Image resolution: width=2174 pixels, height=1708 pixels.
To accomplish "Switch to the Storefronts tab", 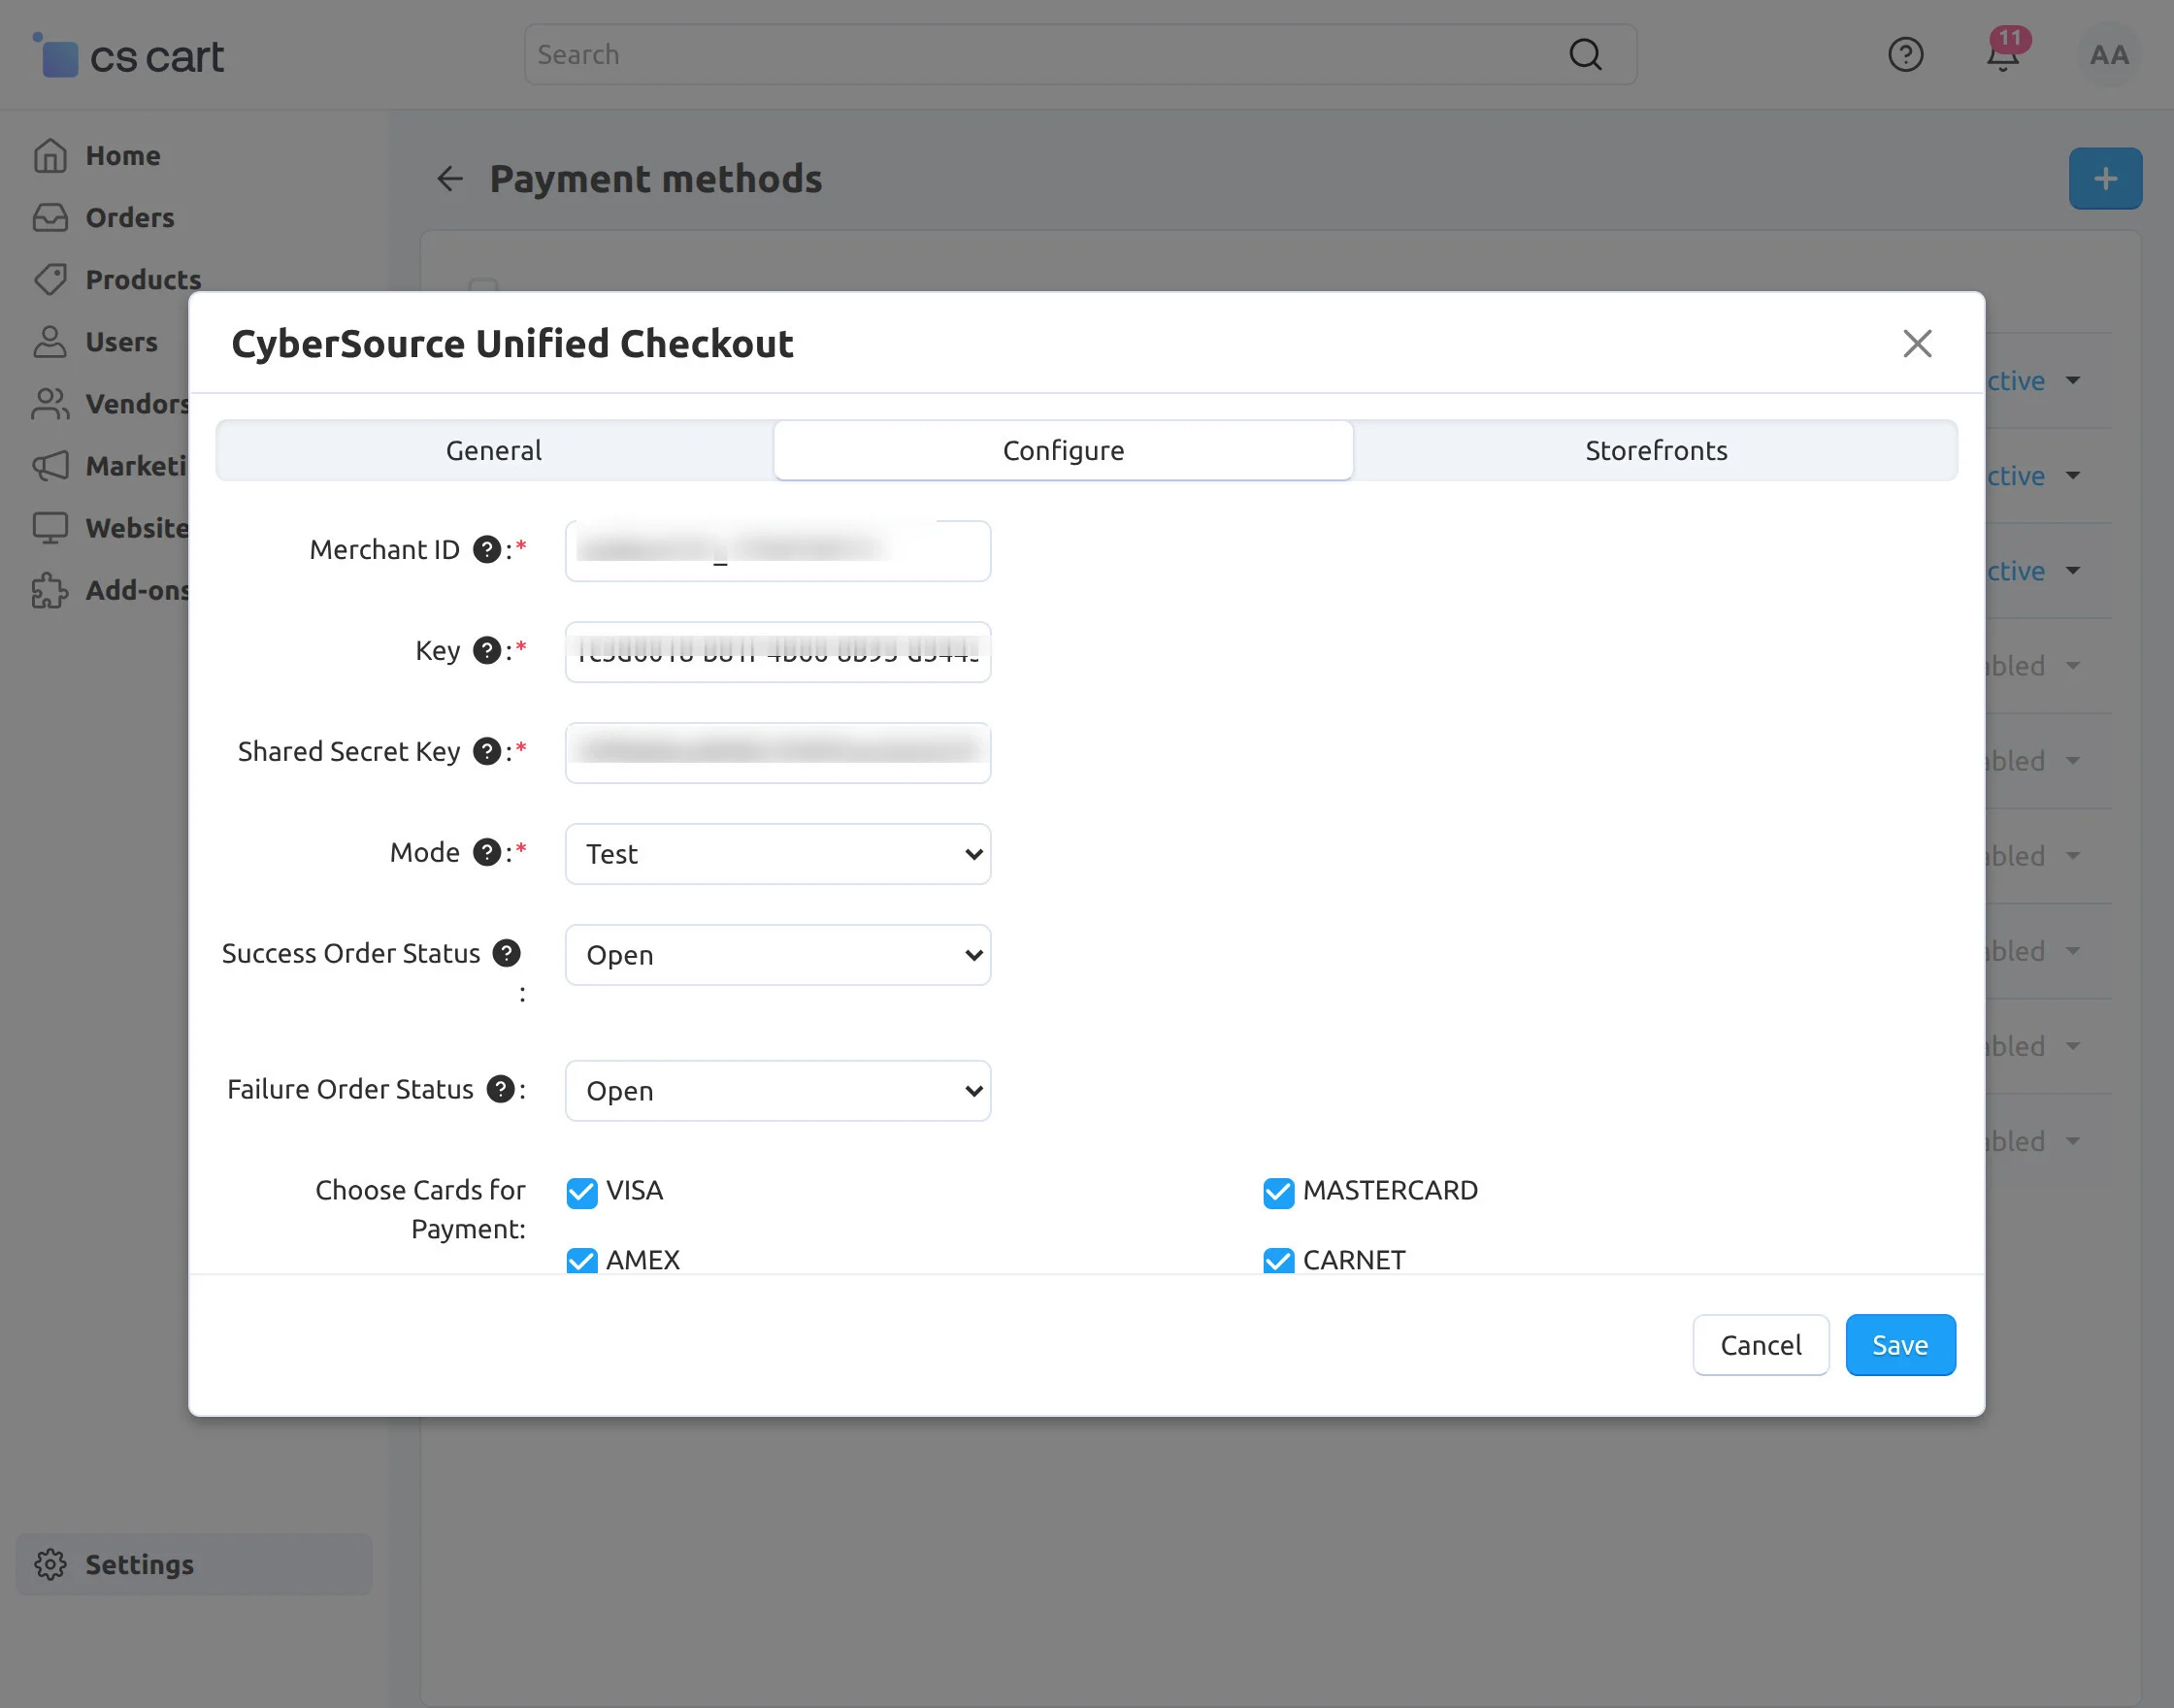I will pos(1655,450).
